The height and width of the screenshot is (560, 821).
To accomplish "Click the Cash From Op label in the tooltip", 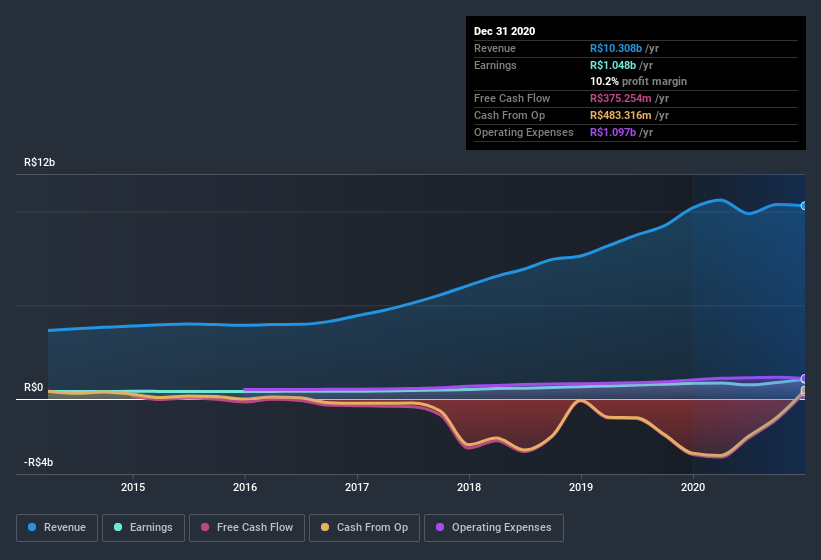I will point(509,115).
